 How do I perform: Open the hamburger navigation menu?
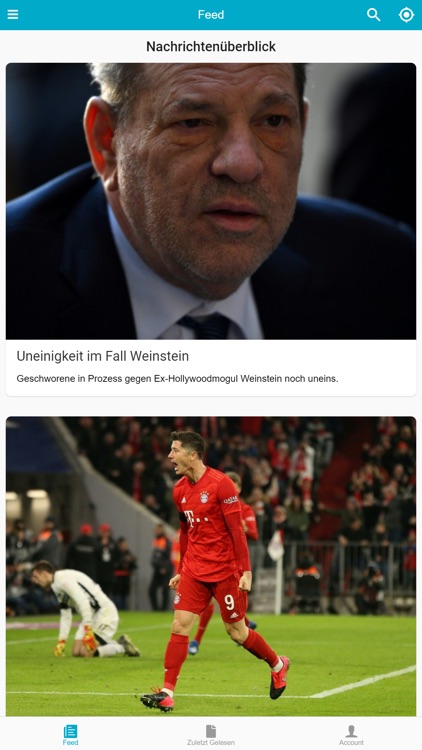click(x=13, y=14)
